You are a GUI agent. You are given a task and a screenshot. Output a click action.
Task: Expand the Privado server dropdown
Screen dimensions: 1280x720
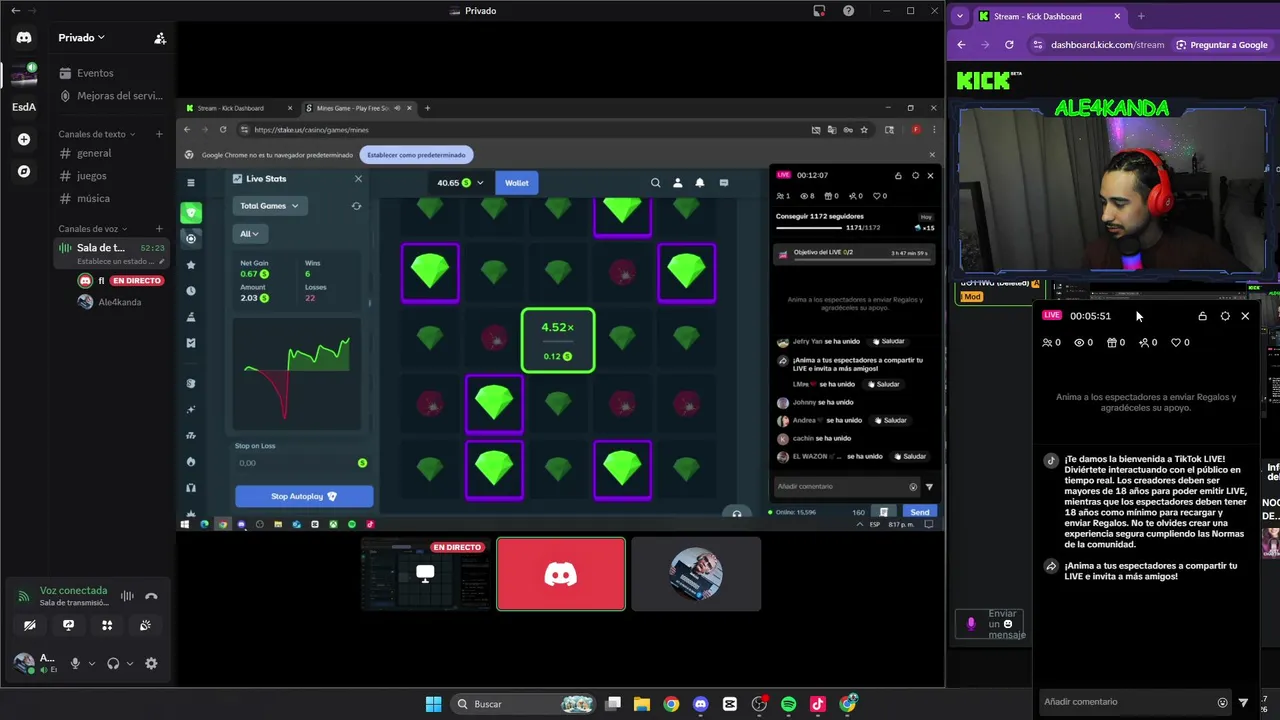click(81, 38)
